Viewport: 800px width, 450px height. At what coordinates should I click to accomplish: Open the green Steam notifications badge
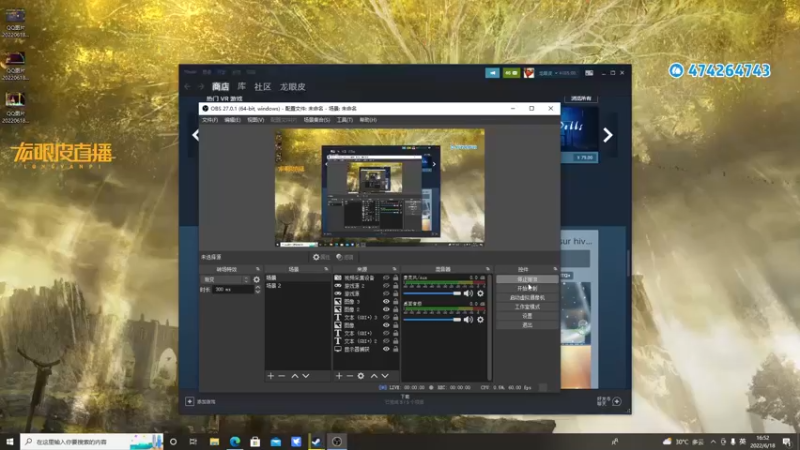pyautogui.click(x=511, y=73)
